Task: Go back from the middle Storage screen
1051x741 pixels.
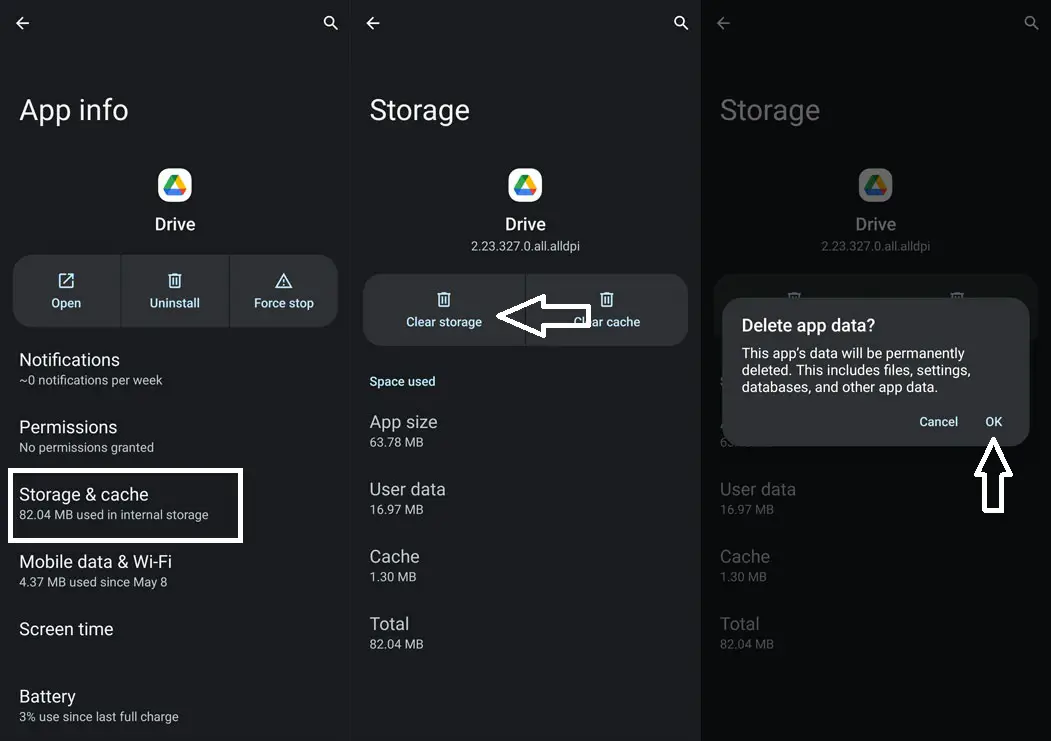Action: point(373,23)
